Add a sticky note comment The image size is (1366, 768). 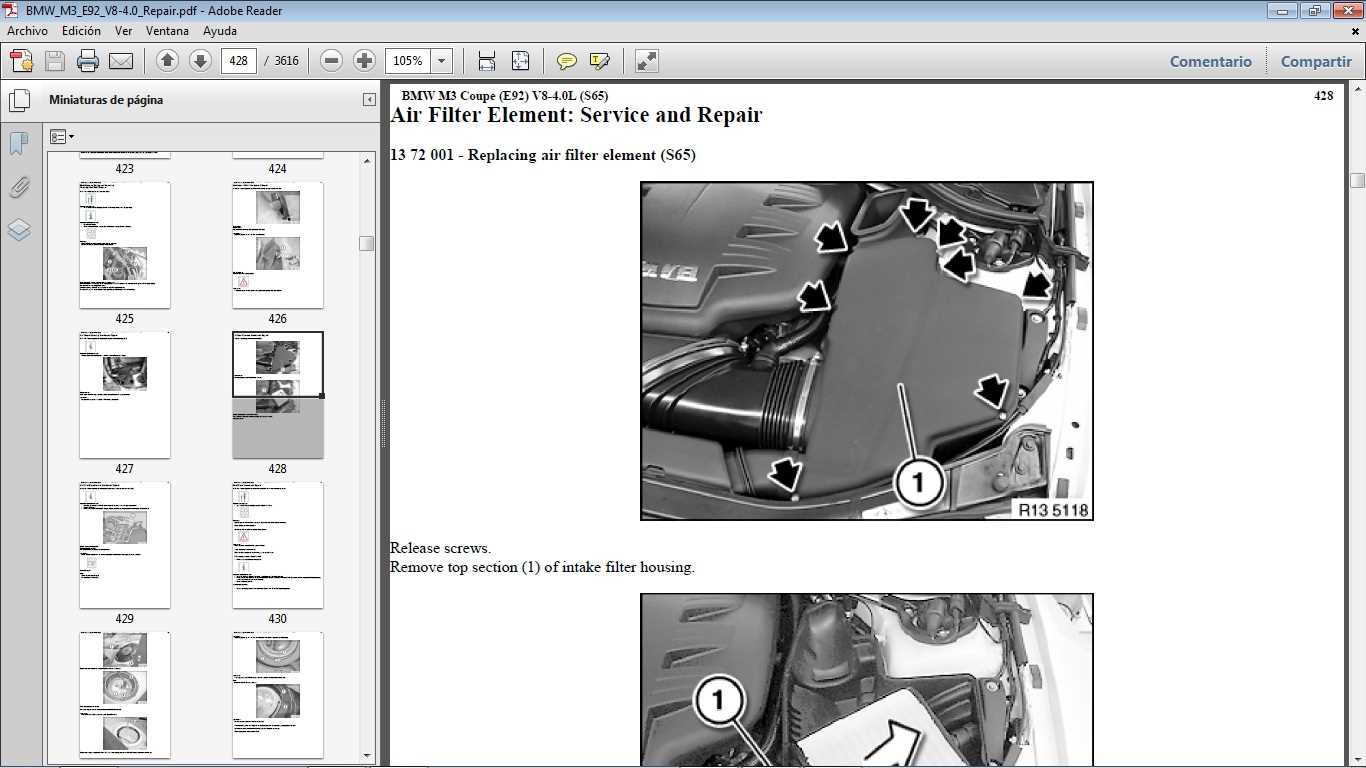pyautogui.click(x=567, y=61)
